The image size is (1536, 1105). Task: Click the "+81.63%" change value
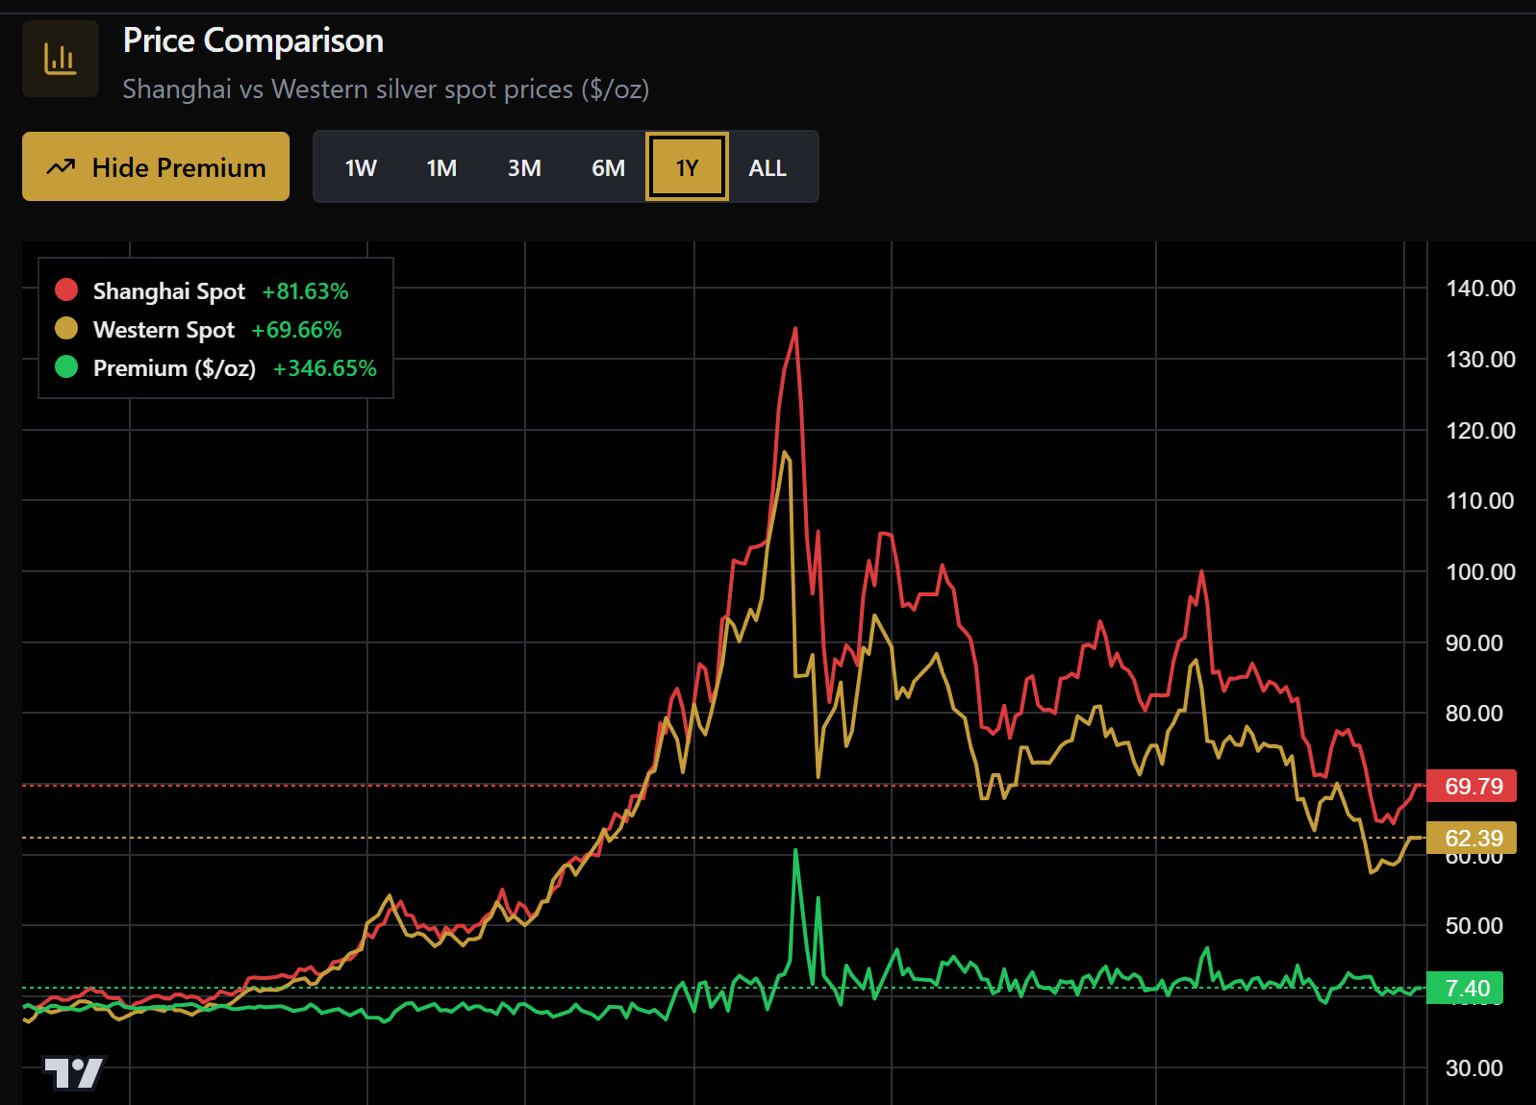point(305,291)
